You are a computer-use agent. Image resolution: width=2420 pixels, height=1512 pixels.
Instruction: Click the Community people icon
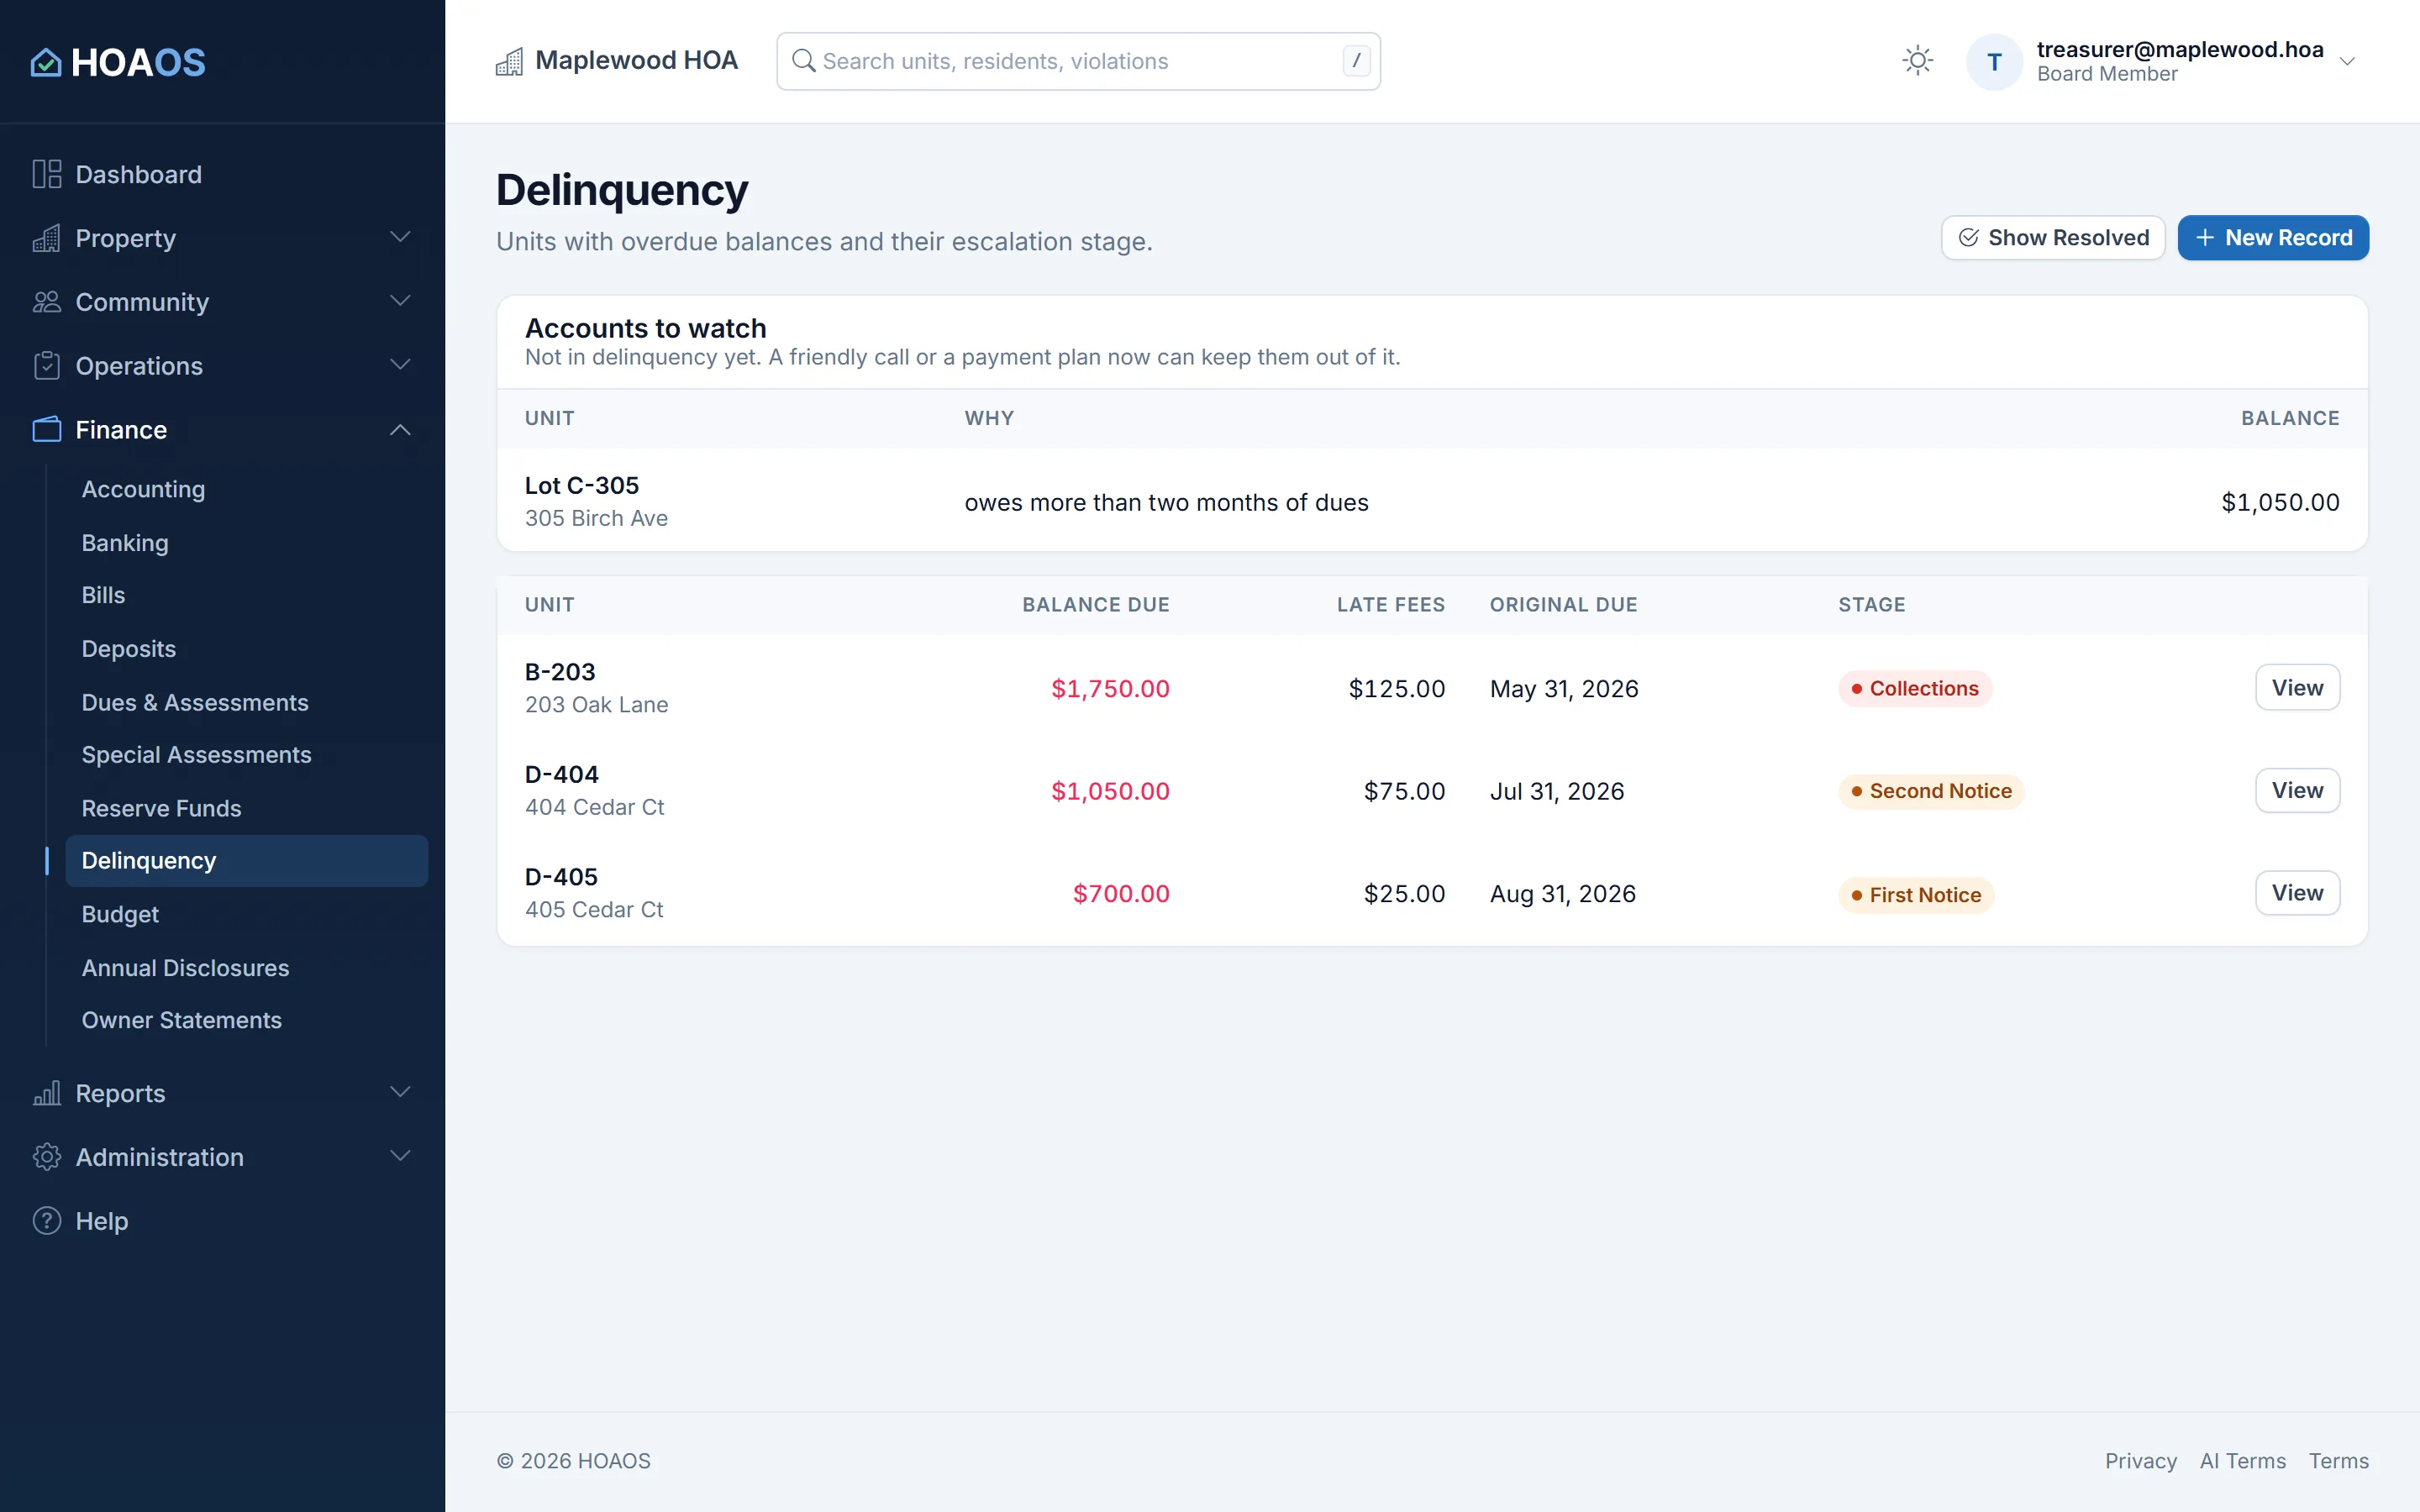point(47,302)
